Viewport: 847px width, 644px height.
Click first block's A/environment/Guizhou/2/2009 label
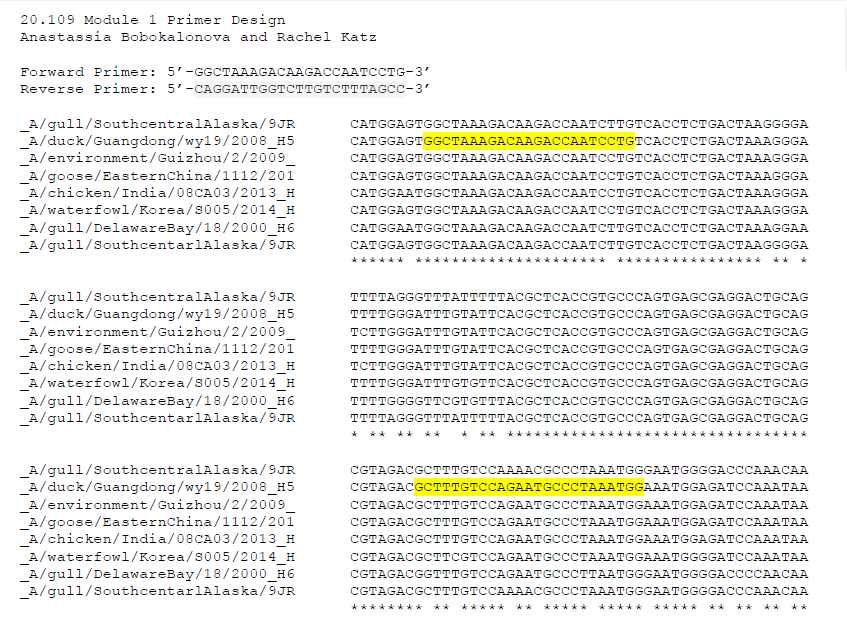(158, 158)
